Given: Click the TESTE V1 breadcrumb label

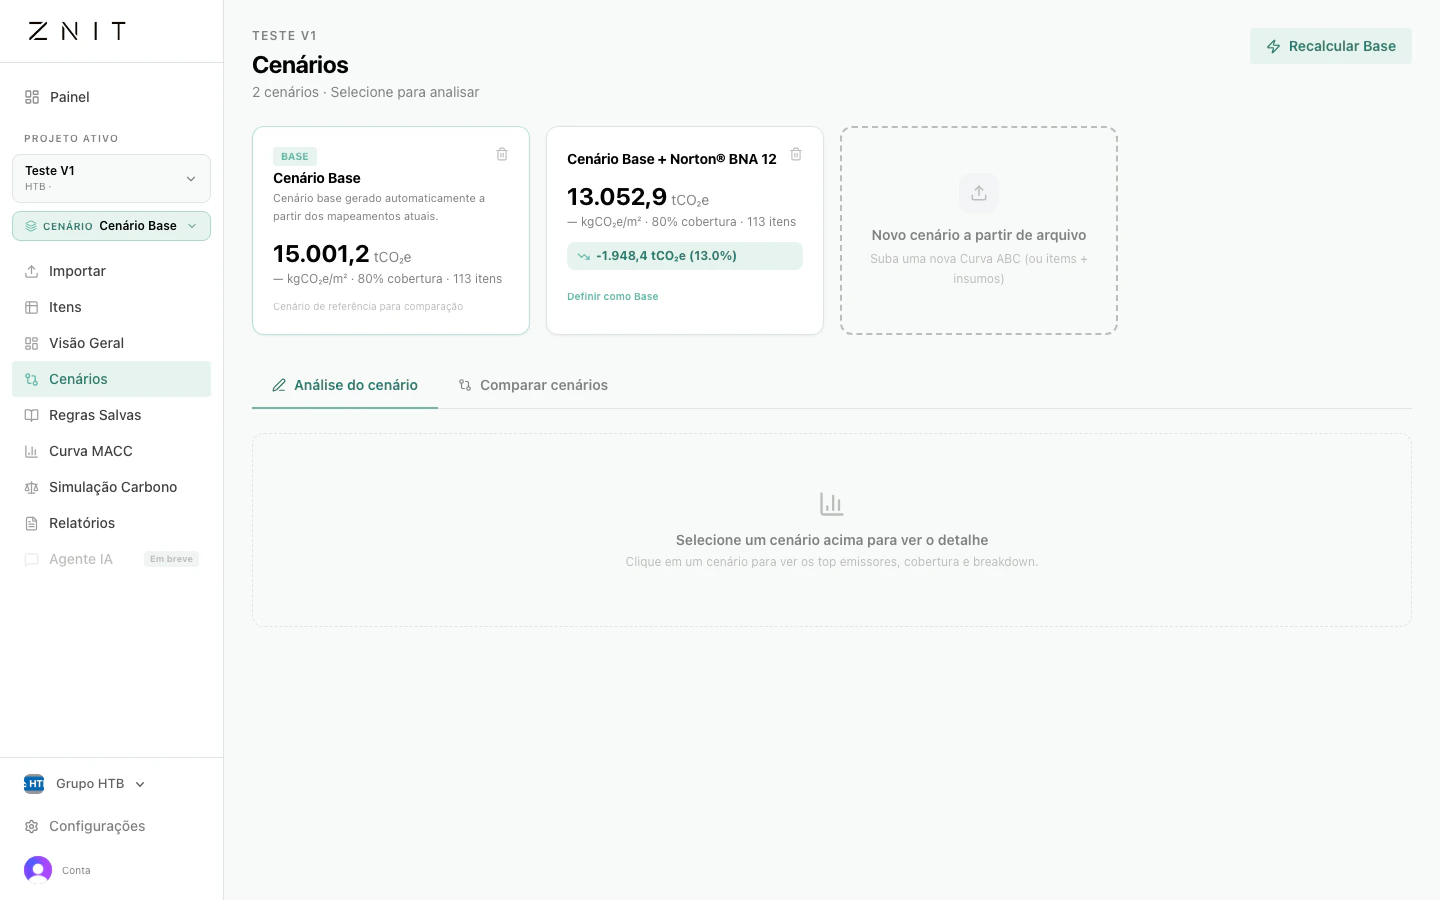Looking at the screenshot, I should (x=285, y=36).
